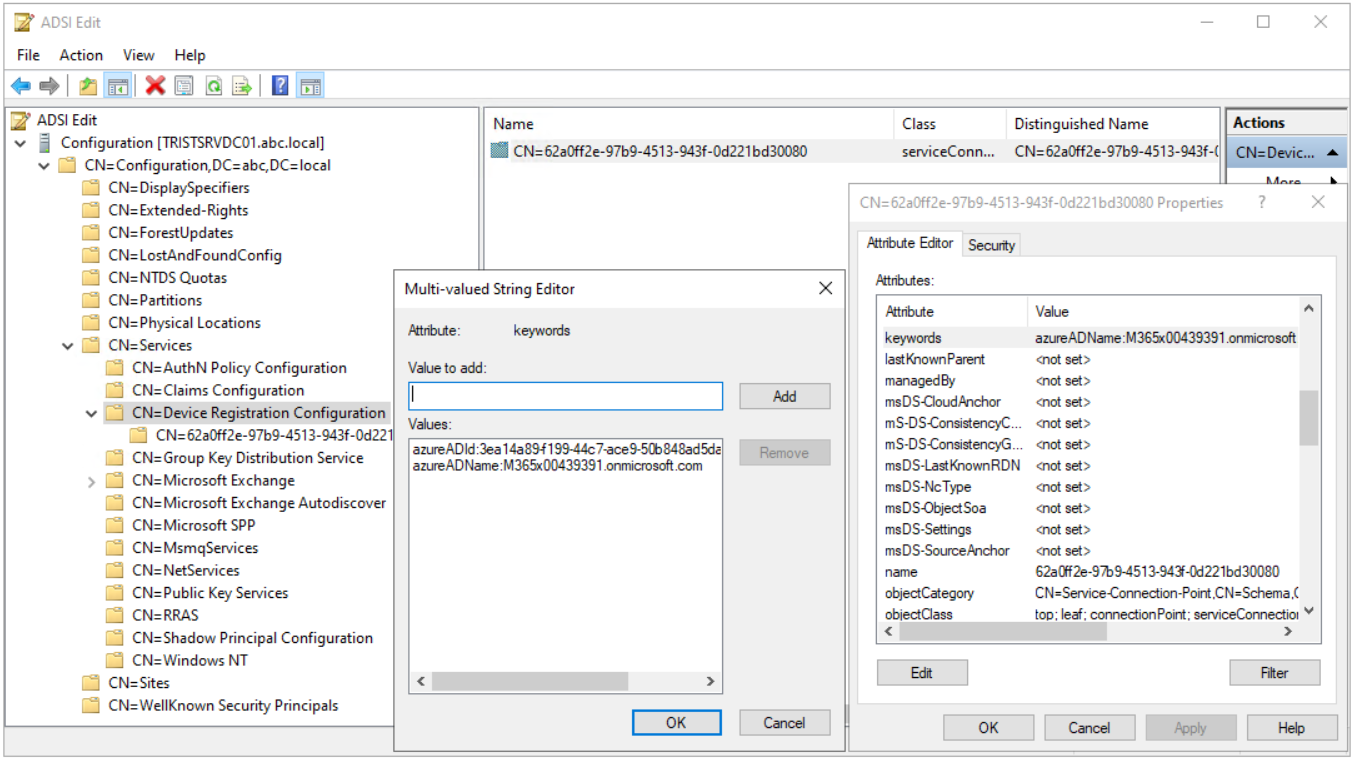Image resolution: width=1355 pixels, height=760 pixels.
Task: Click the blue Help toolbar icon
Action: (x=281, y=86)
